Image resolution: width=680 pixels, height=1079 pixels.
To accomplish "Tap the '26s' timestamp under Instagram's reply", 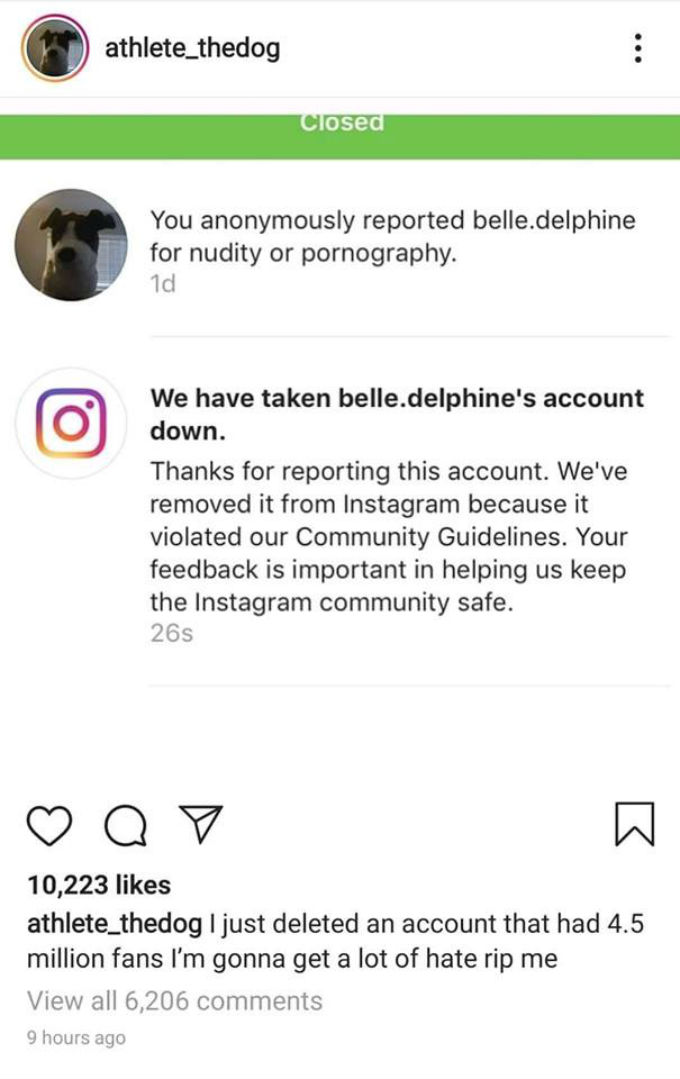I will click(170, 634).
